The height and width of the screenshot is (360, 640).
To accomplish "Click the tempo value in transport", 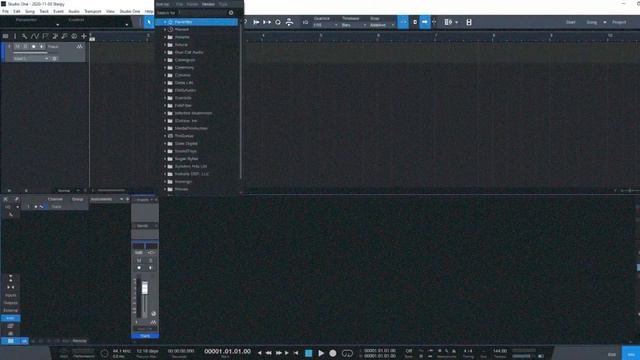I will click(500, 351).
